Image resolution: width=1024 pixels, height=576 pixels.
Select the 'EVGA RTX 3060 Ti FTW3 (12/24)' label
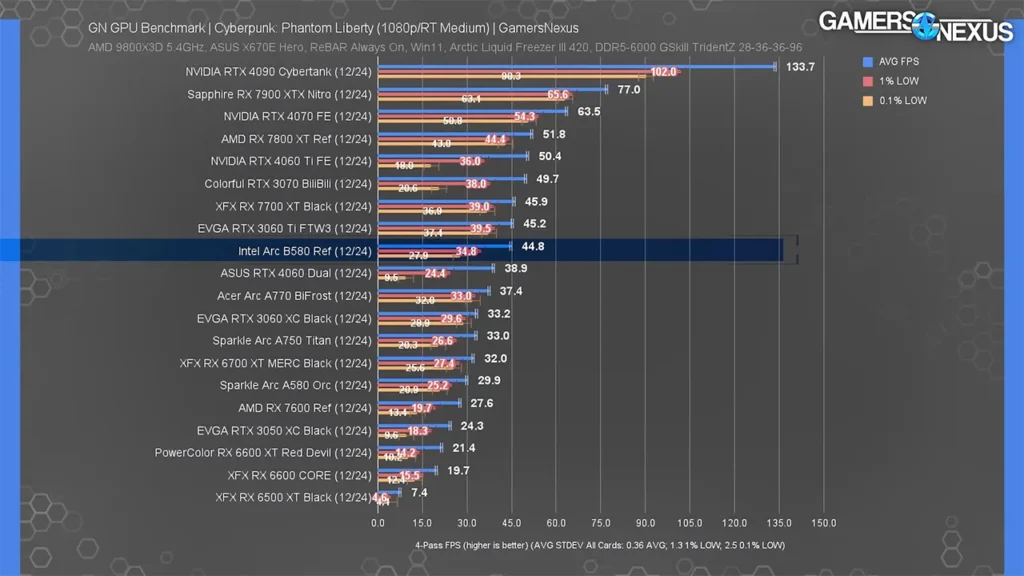coord(285,229)
